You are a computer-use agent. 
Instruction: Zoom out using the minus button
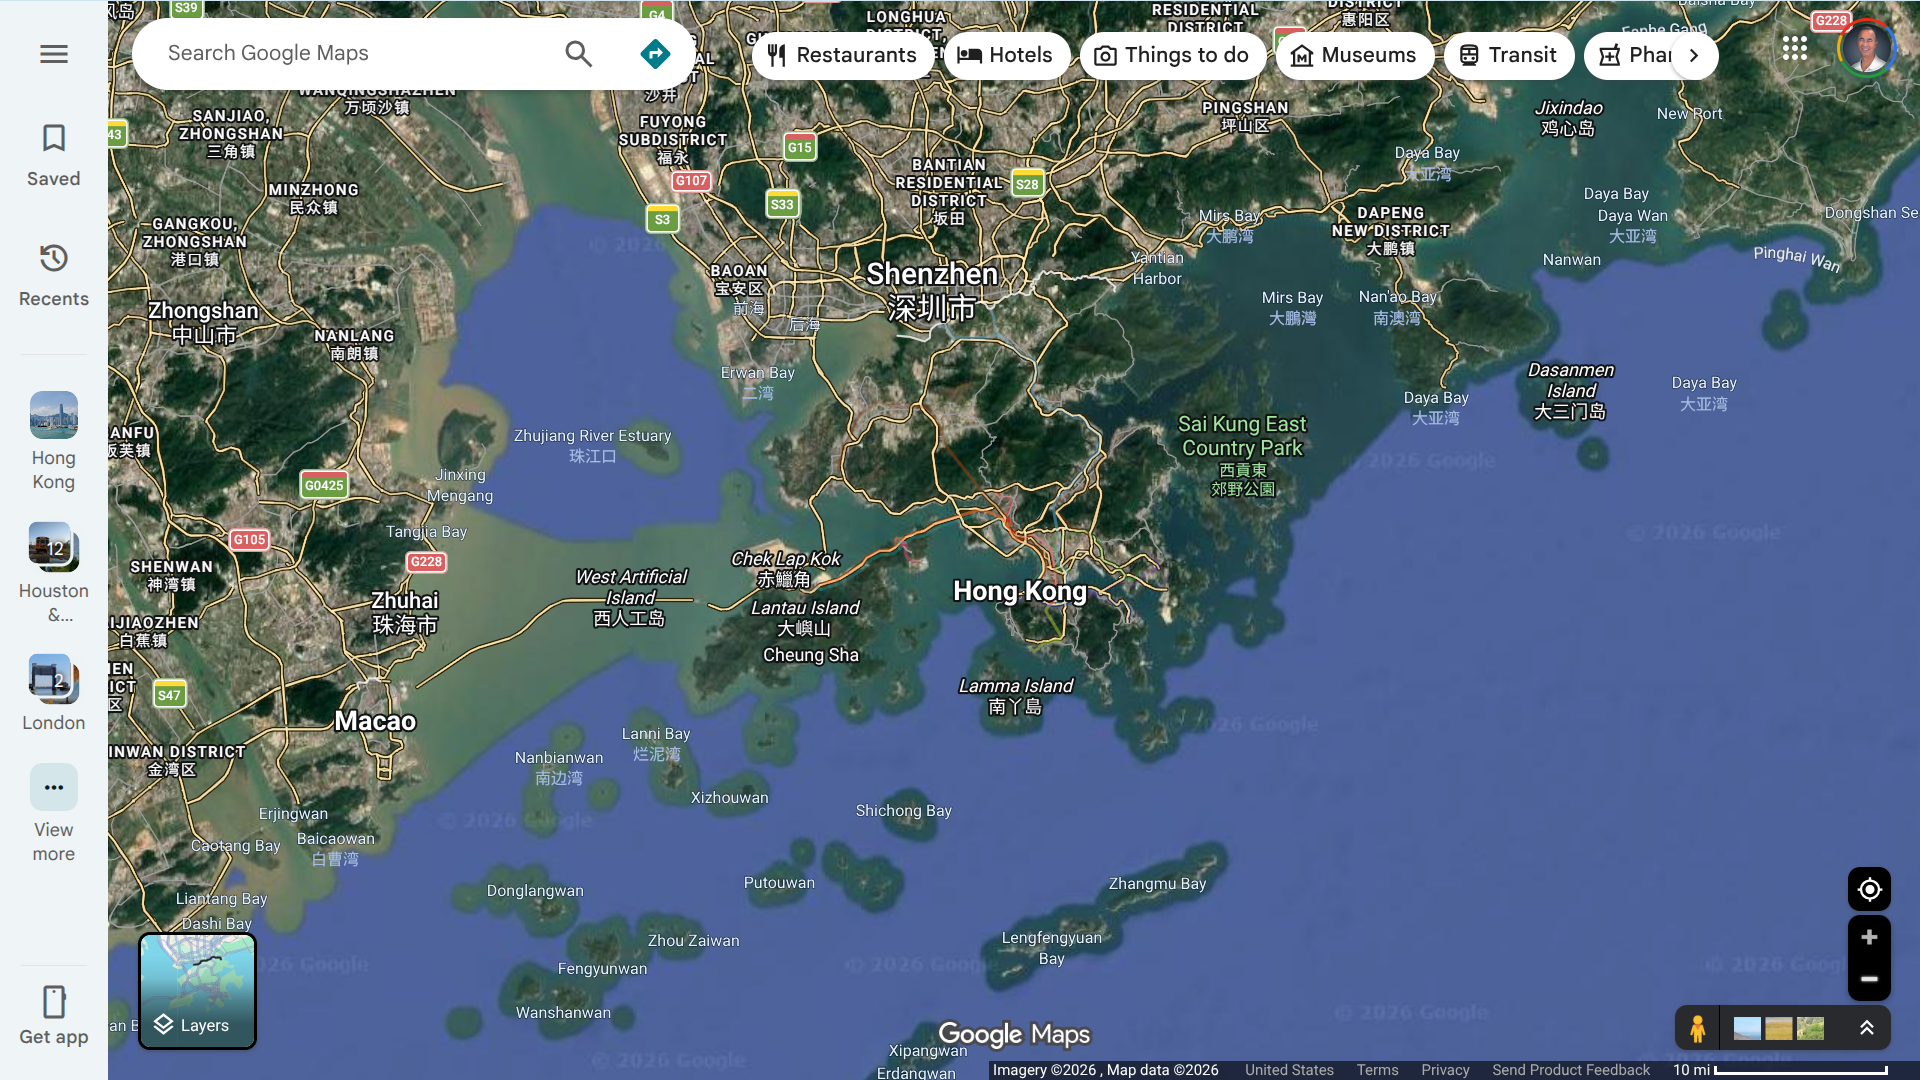tap(1868, 979)
